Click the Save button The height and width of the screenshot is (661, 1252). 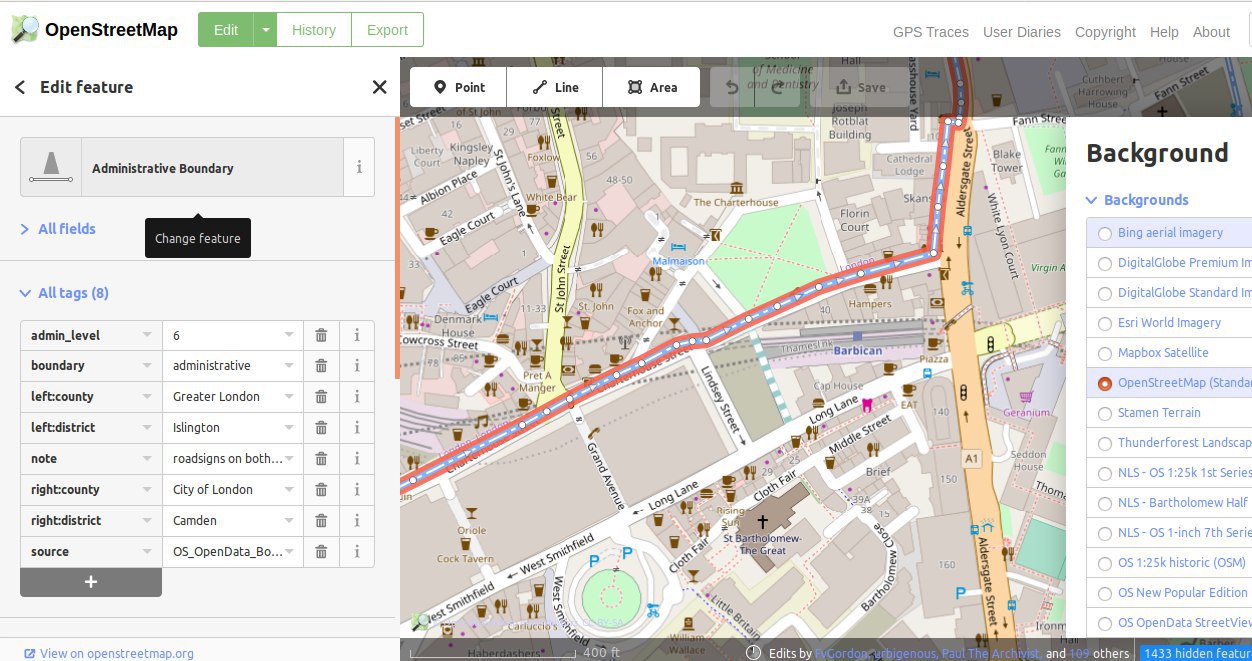pos(861,87)
